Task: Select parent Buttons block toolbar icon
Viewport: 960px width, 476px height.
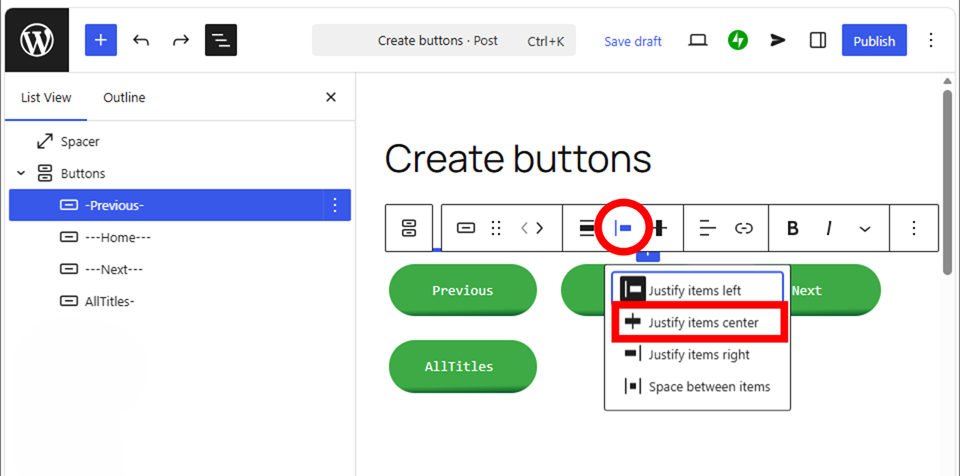Action: [x=409, y=228]
